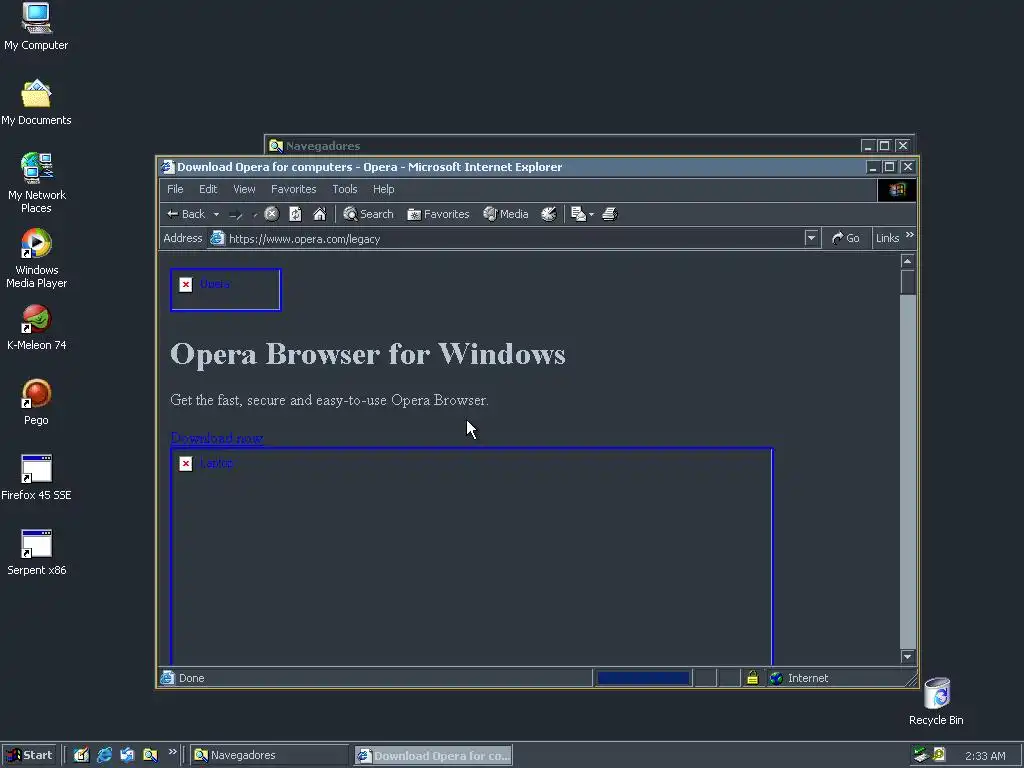Launch Internet Explorer from quick launch
This screenshot has width=1024, height=768.
104,755
